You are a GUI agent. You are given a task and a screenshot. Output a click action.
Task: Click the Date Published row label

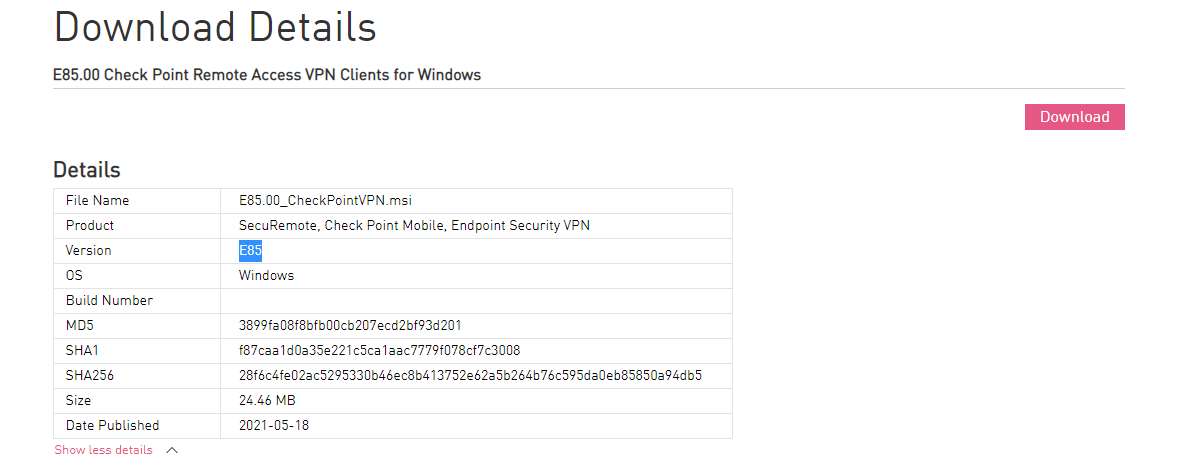[112, 426]
